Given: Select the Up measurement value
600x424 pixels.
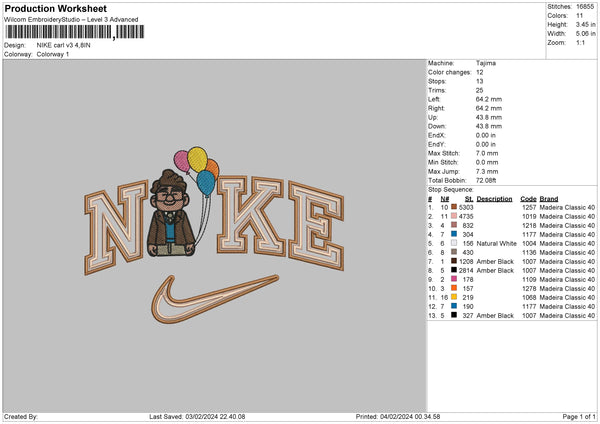Looking at the screenshot, I should pos(489,117).
